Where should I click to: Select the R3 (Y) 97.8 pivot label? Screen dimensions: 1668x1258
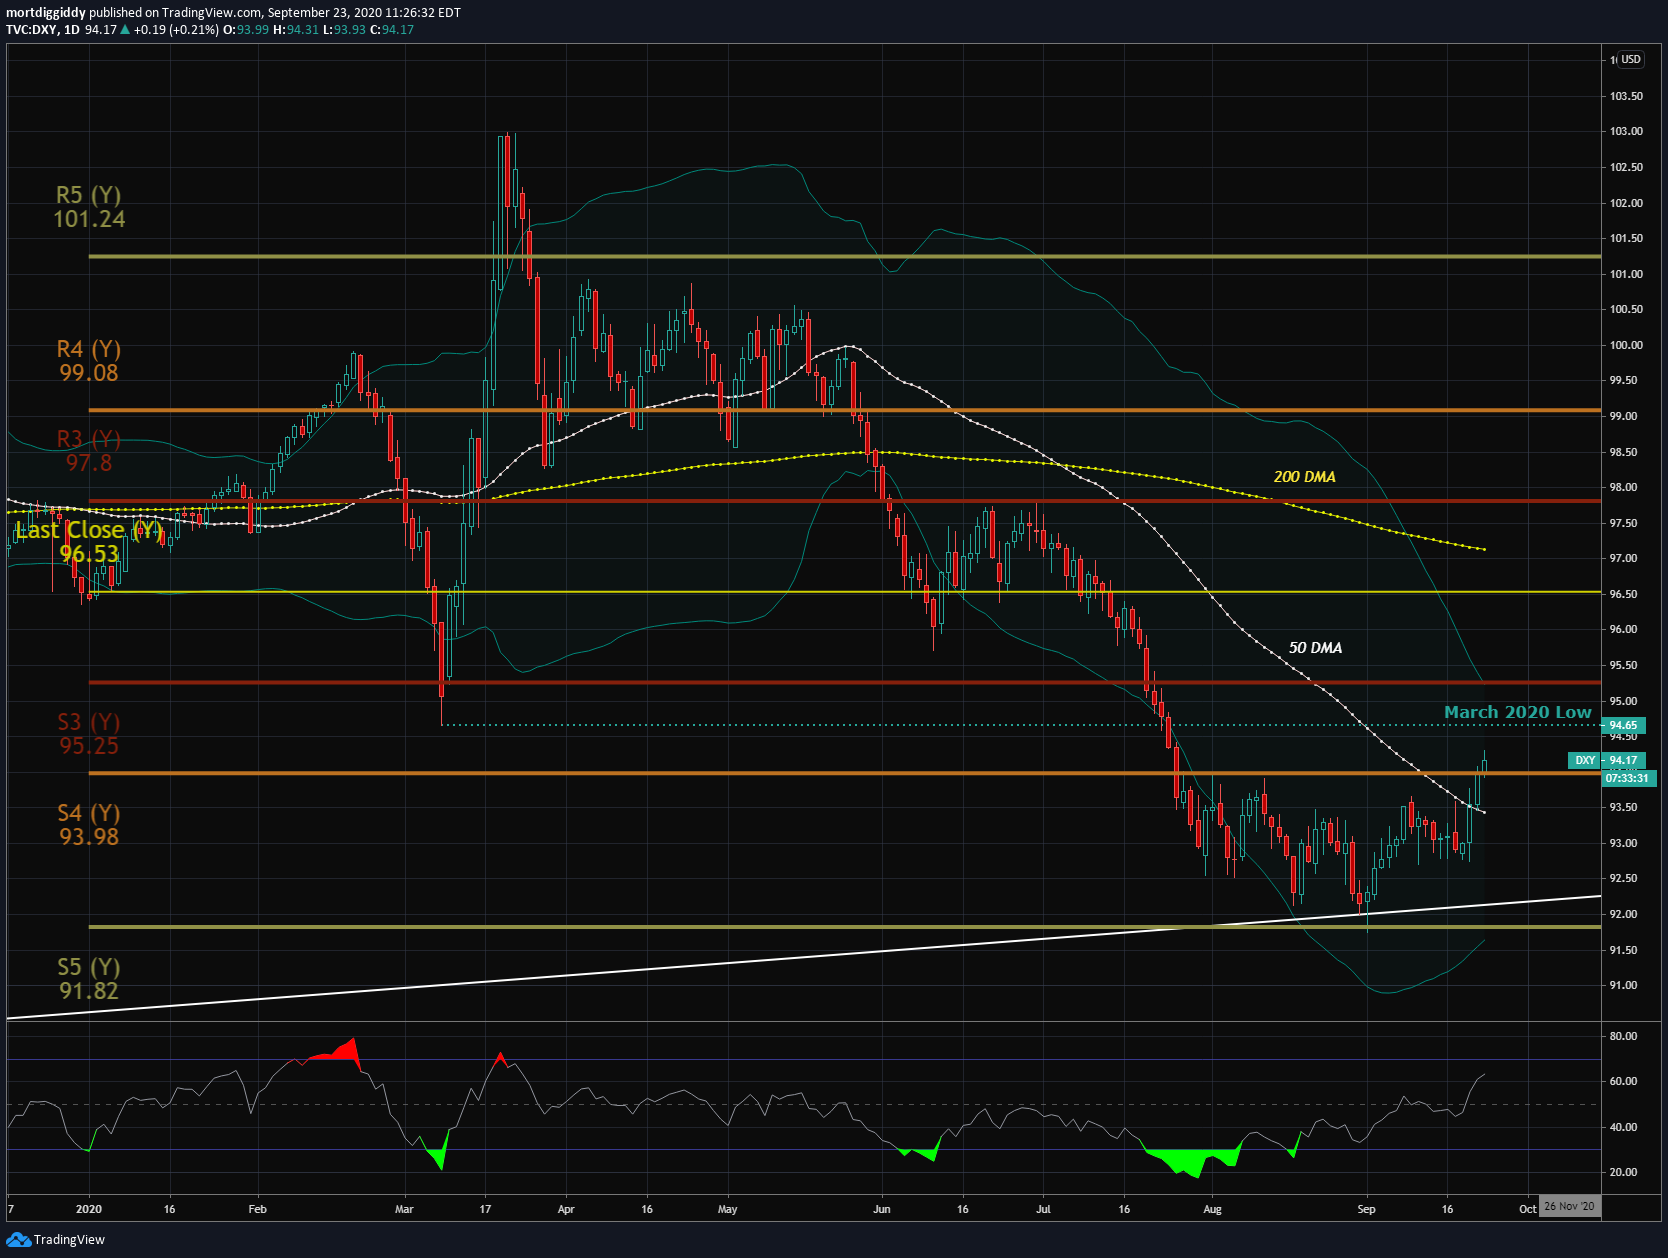tap(89, 451)
